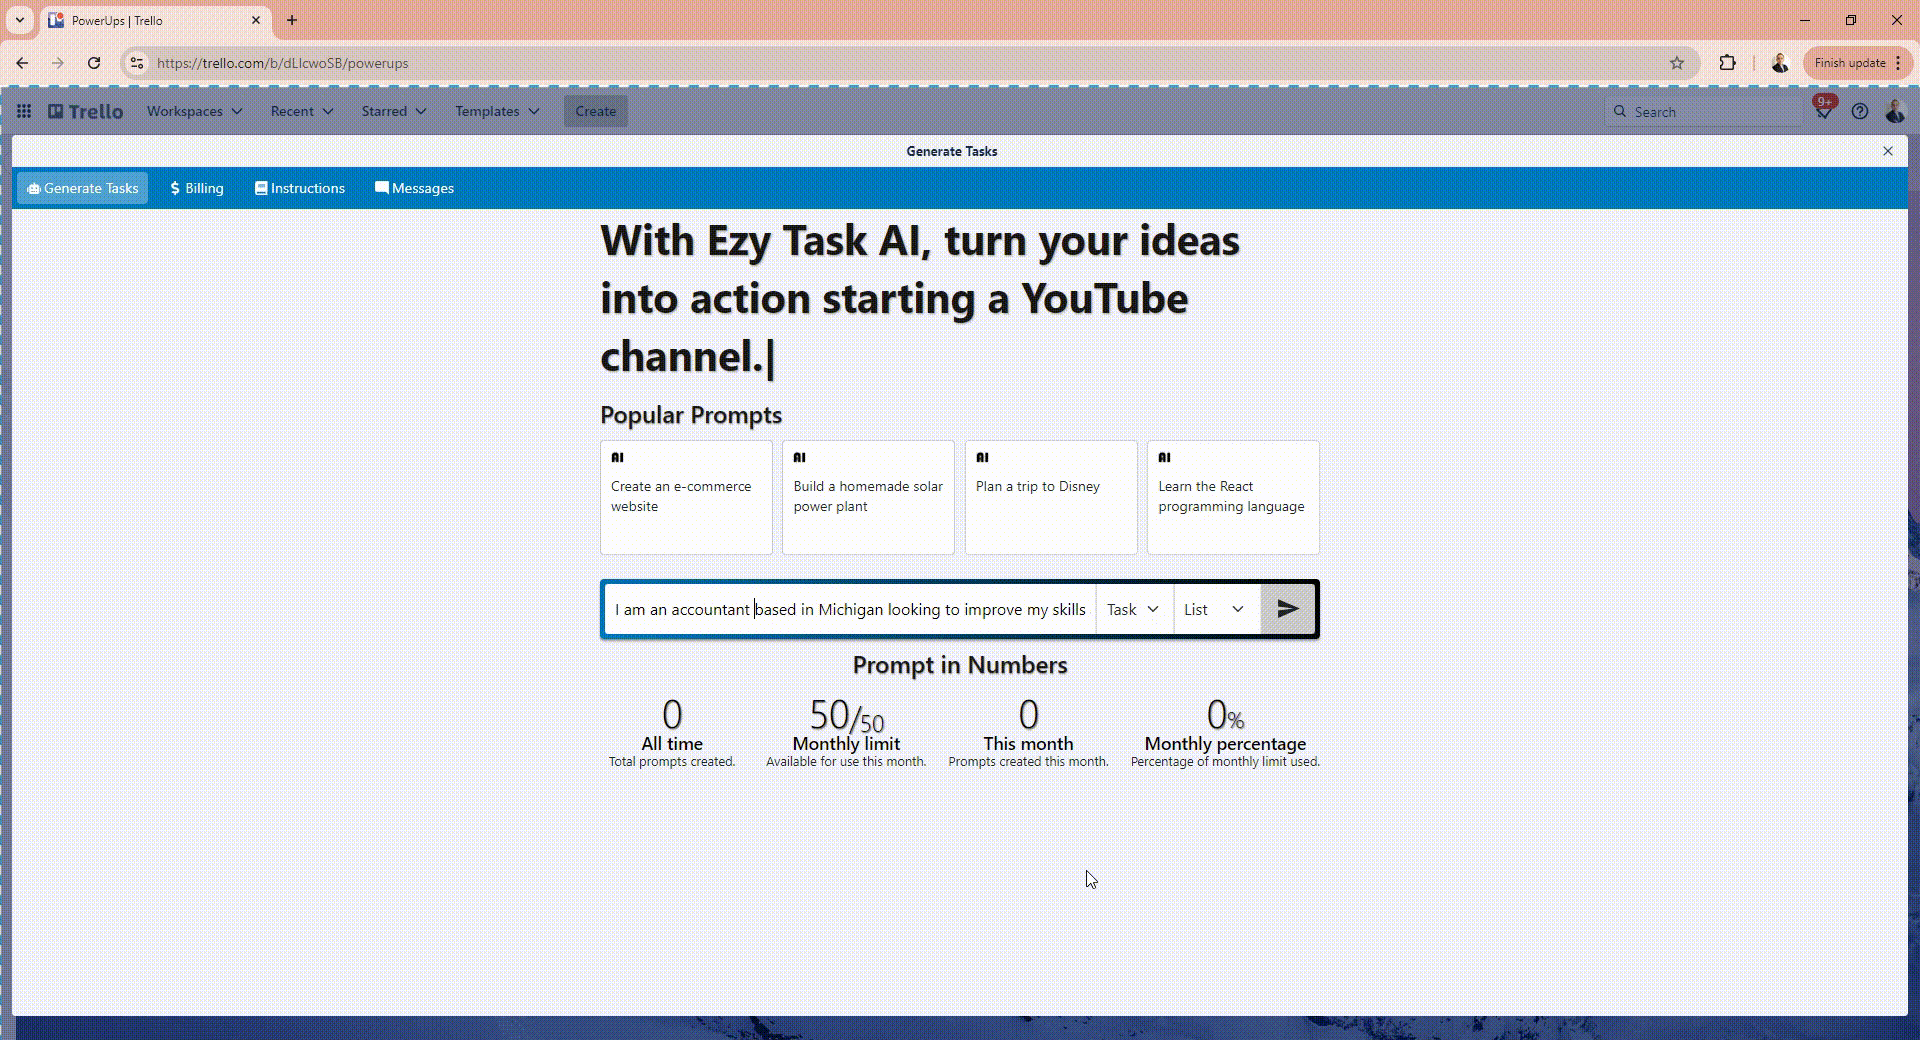Open the Trello account avatar menu
The width and height of the screenshot is (1920, 1040).
pyautogui.click(x=1895, y=111)
